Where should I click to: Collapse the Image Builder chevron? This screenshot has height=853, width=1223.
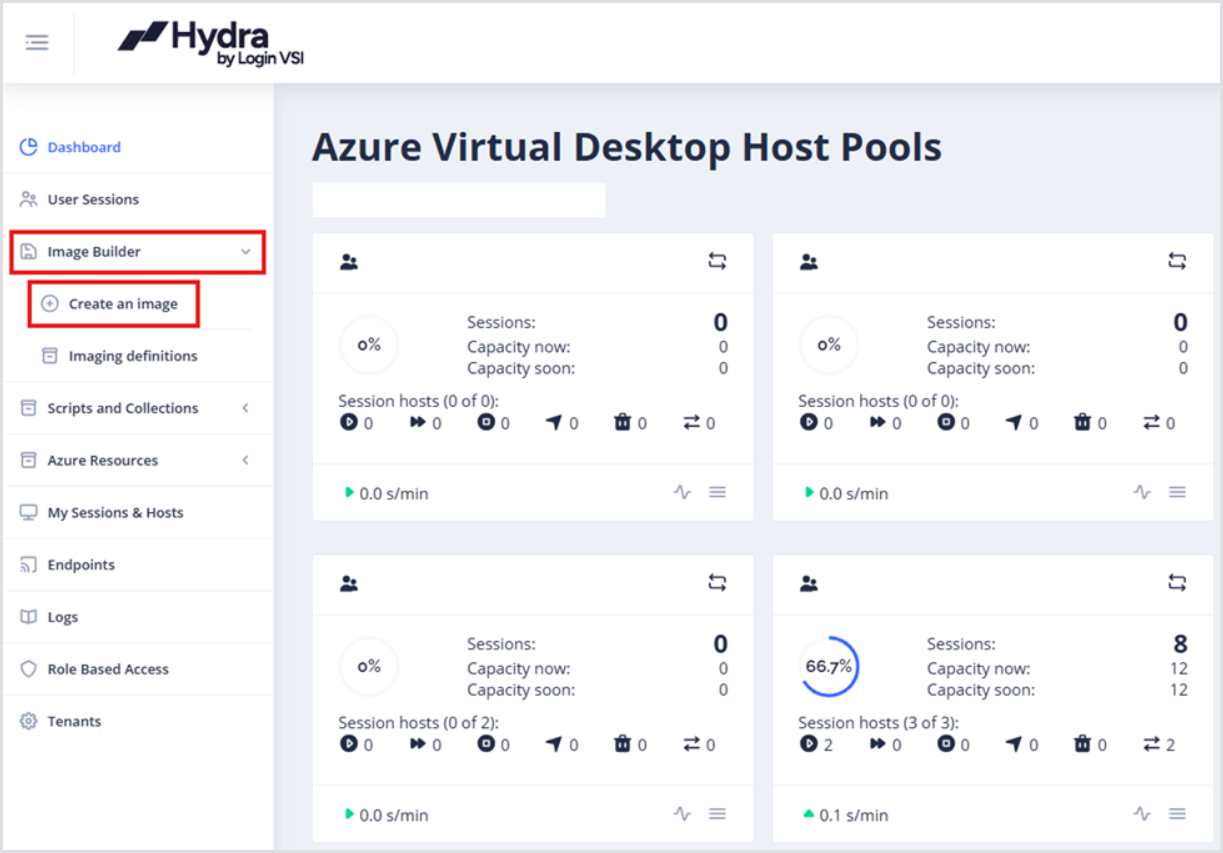click(x=245, y=252)
